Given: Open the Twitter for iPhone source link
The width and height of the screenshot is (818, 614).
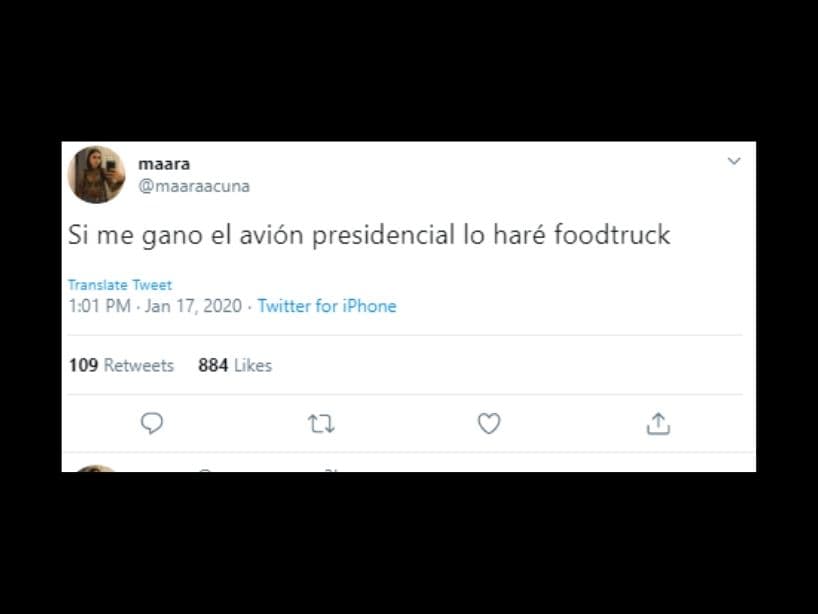Looking at the screenshot, I should (x=327, y=306).
